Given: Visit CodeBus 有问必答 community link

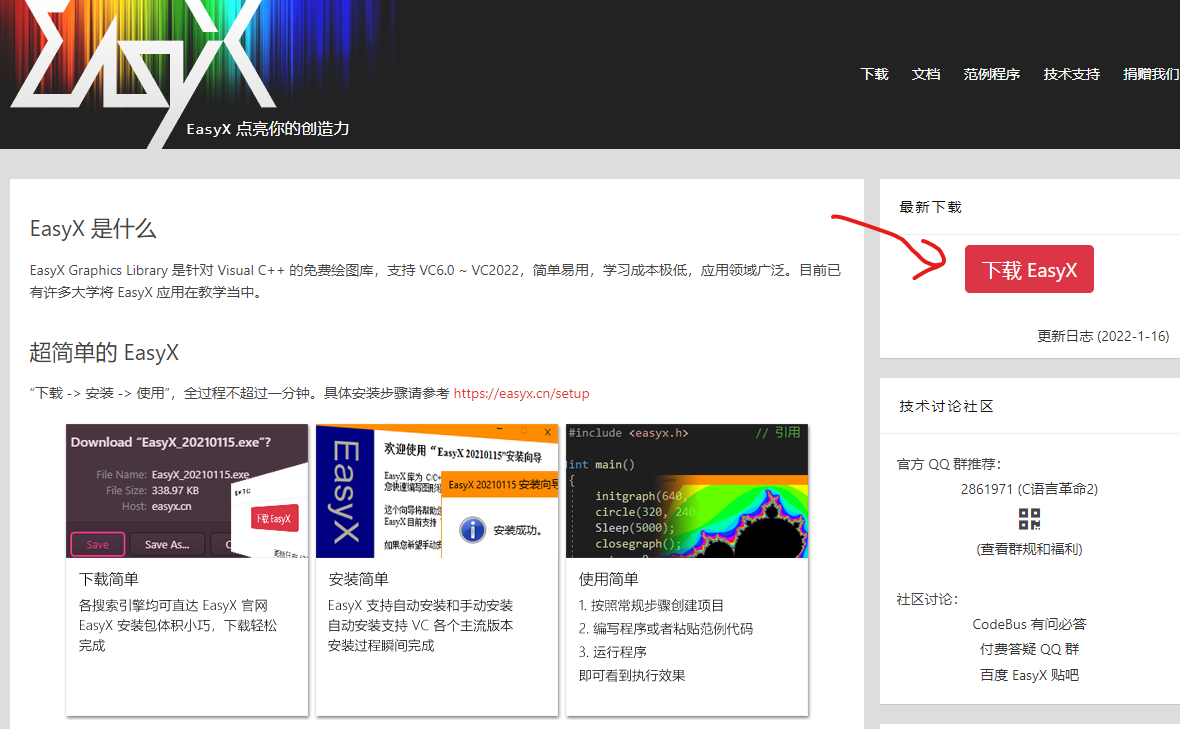Looking at the screenshot, I should click(x=1029, y=624).
